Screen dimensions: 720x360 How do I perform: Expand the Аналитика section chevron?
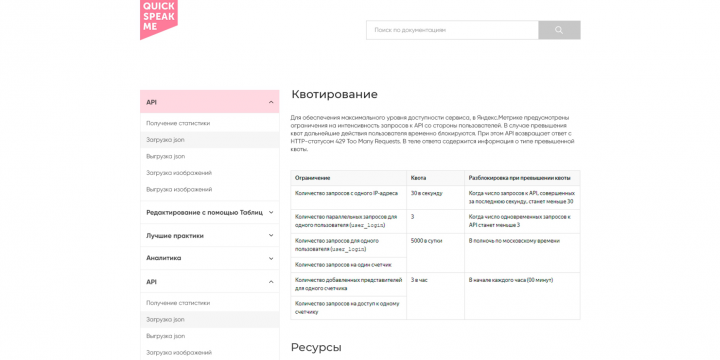tap(271, 259)
